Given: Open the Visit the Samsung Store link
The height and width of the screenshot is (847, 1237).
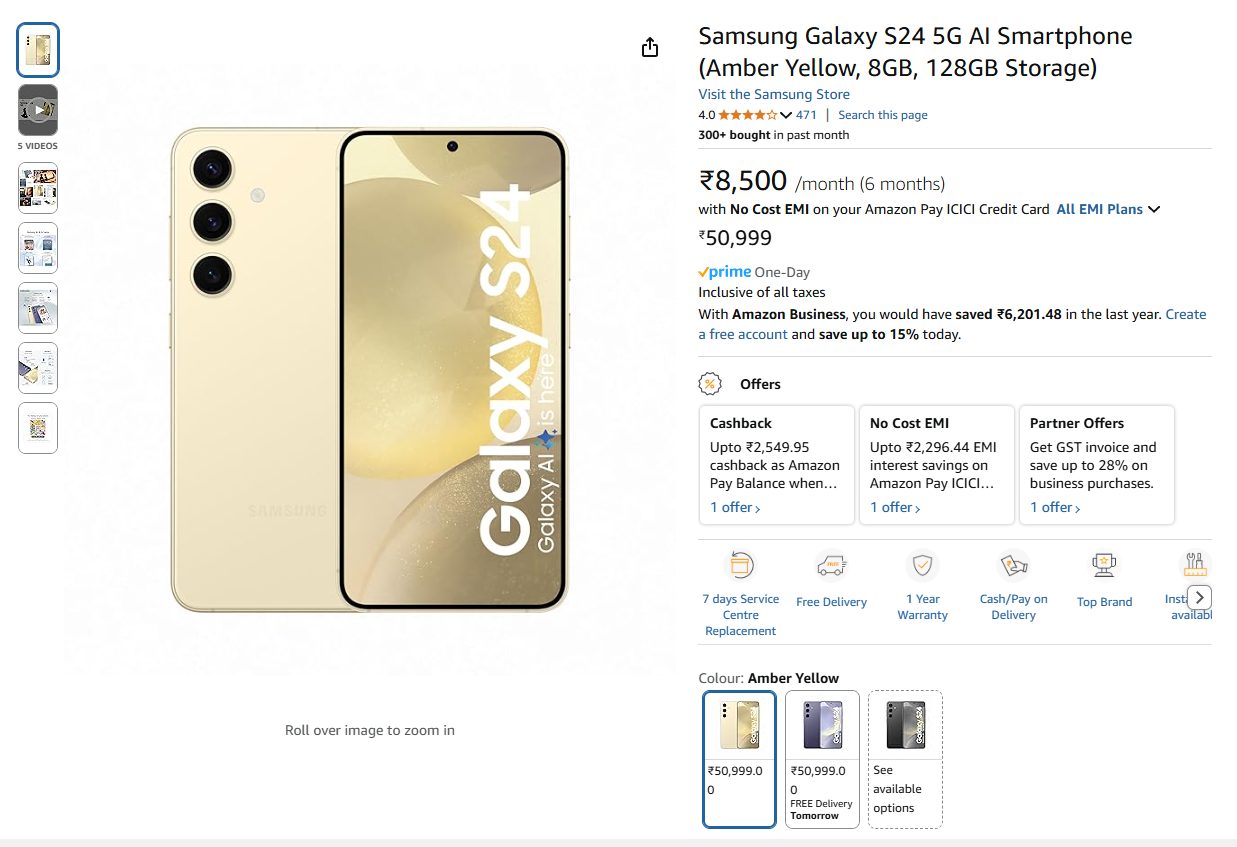Looking at the screenshot, I should pos(774,93).
